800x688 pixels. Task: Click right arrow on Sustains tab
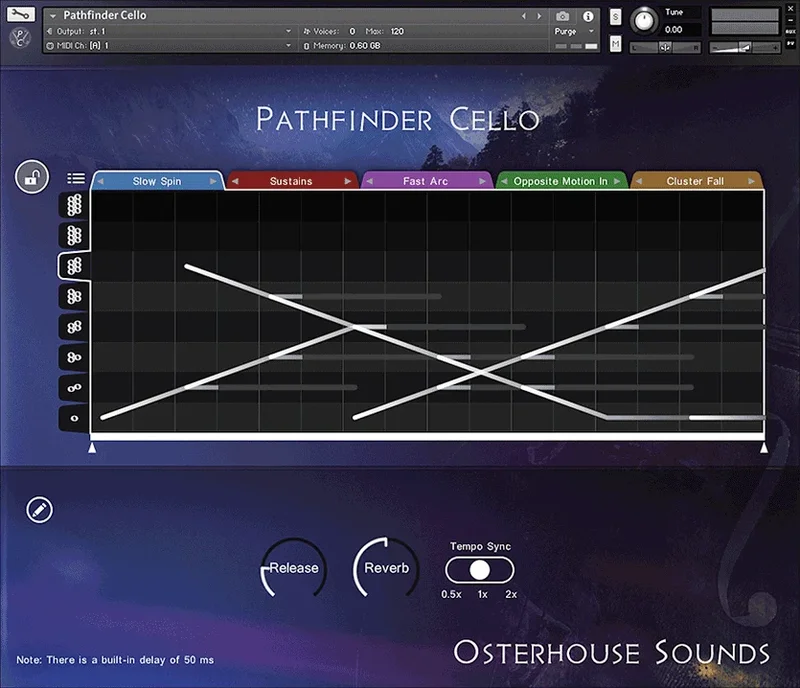coord(348,181)
